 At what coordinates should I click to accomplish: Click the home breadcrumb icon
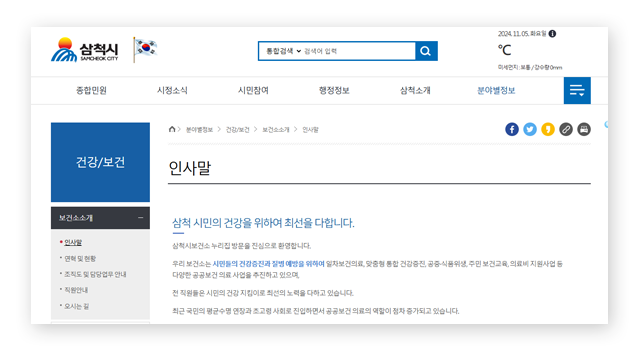[x=172, y=129]
